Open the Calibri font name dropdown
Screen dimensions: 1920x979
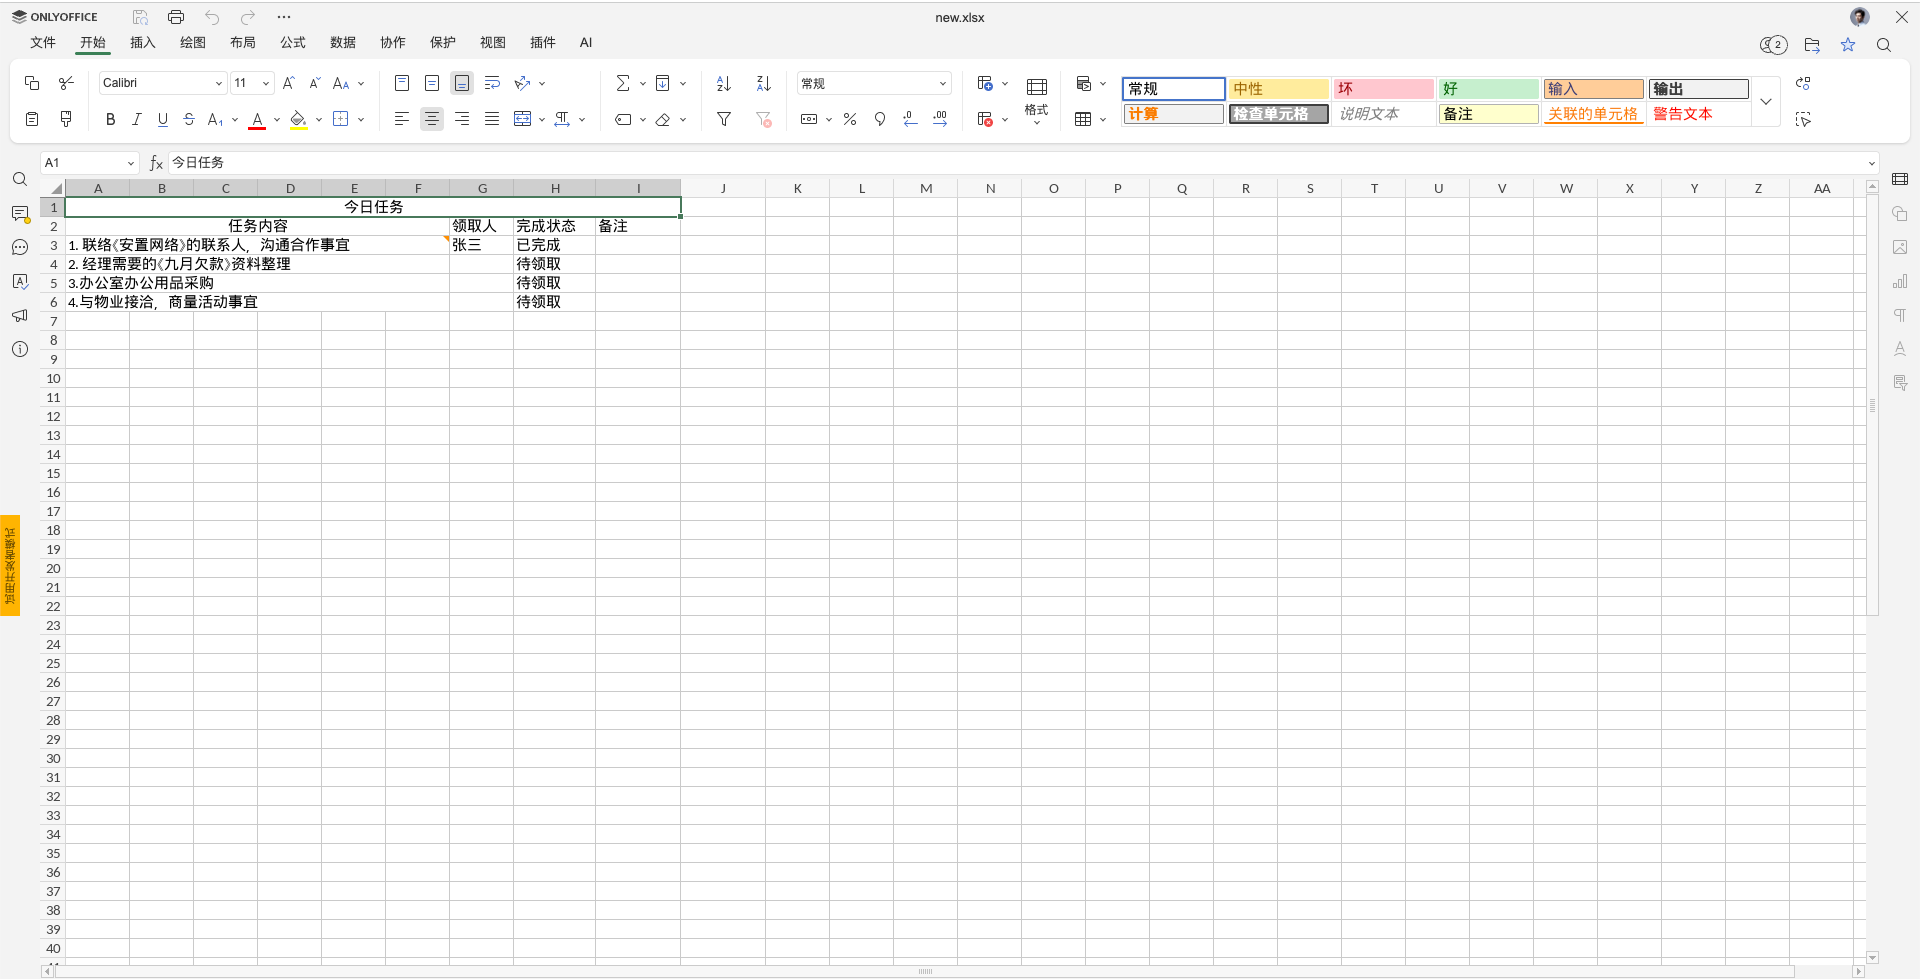click(x=219, y=83)
